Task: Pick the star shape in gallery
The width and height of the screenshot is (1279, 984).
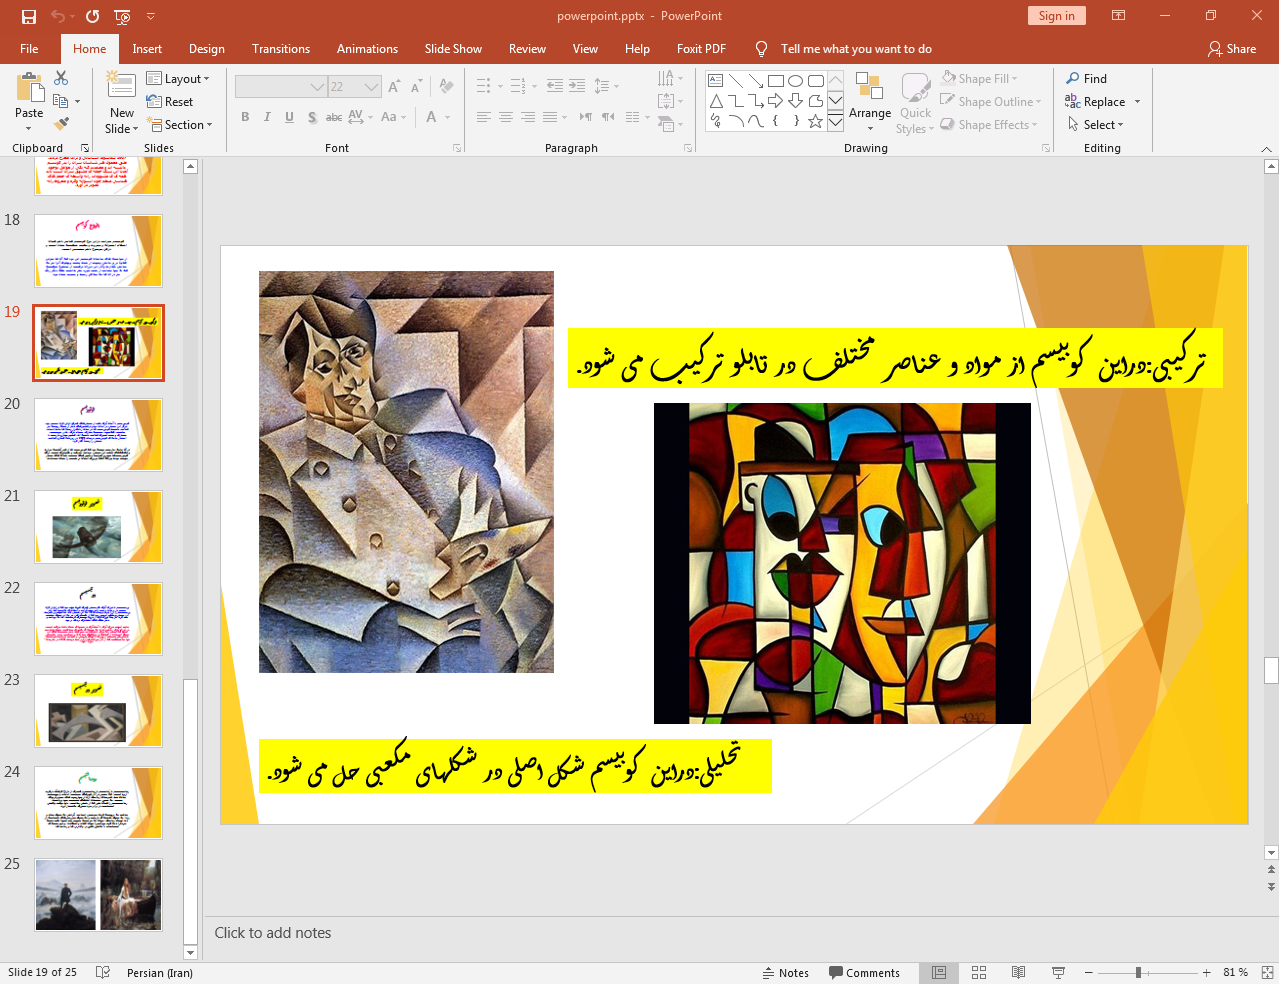Action: click(815, 121)
